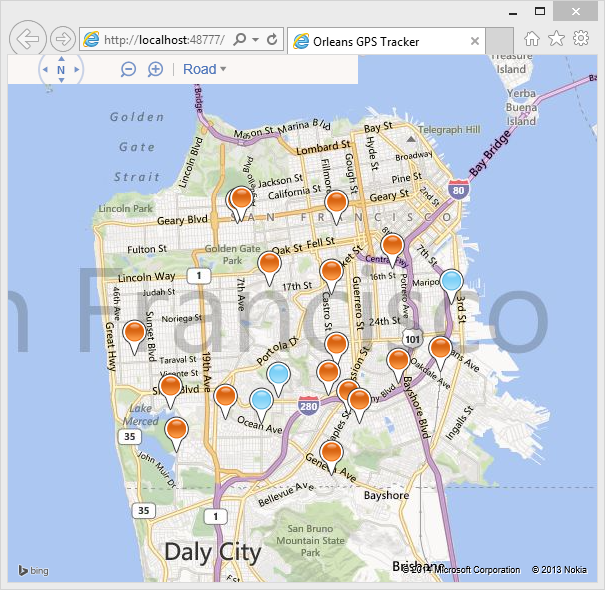Viewport: 605px width, 590px height.
Task: Open a new blank tab
Action: [x=499, y=41]
